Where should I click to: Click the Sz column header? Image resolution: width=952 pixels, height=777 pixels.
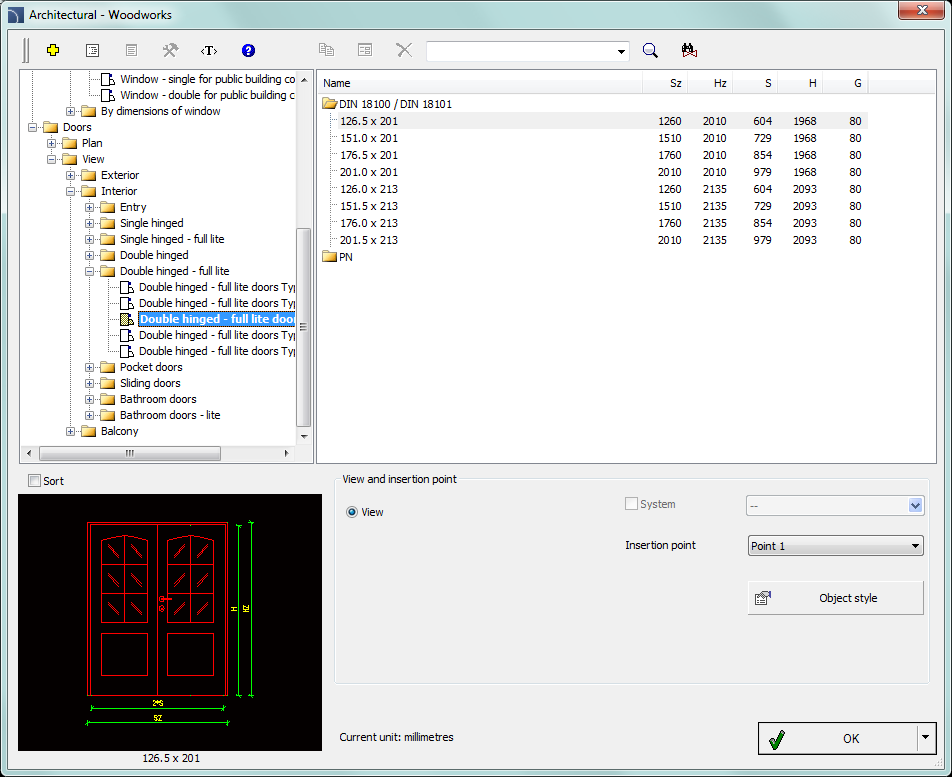665,83
